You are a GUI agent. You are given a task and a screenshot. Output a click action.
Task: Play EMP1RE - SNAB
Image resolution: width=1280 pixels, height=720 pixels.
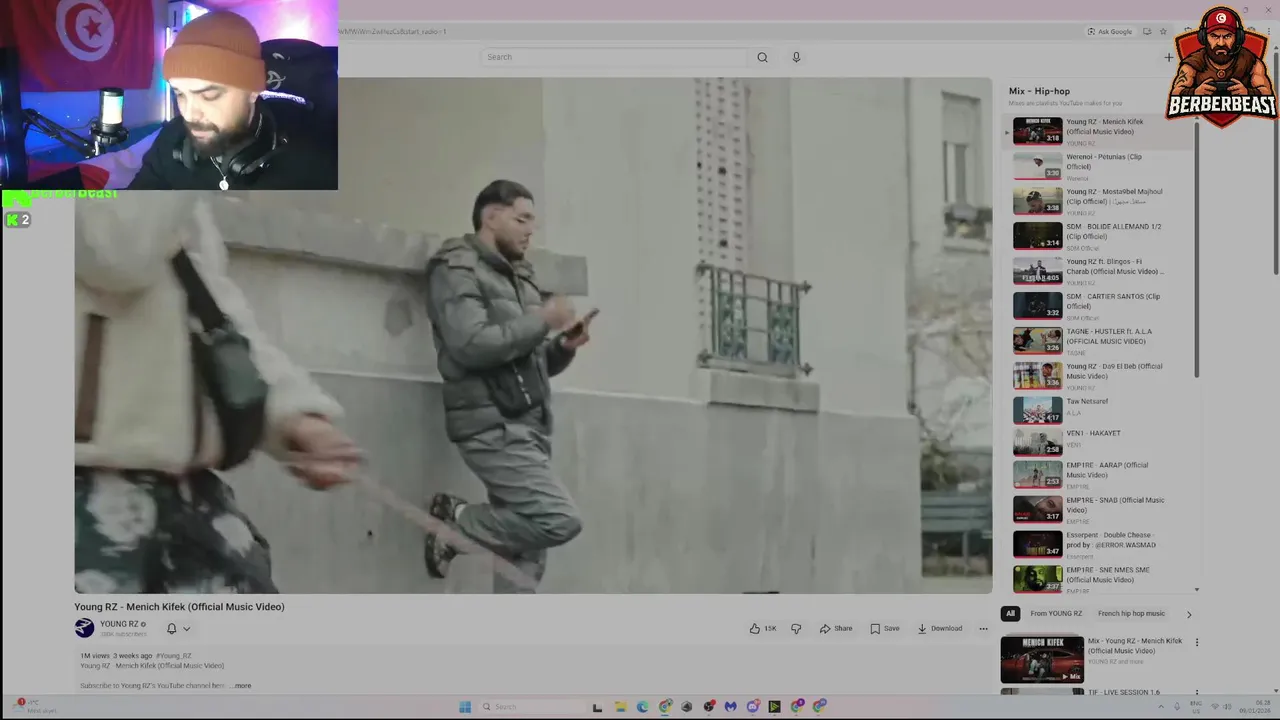(1100, 510)
